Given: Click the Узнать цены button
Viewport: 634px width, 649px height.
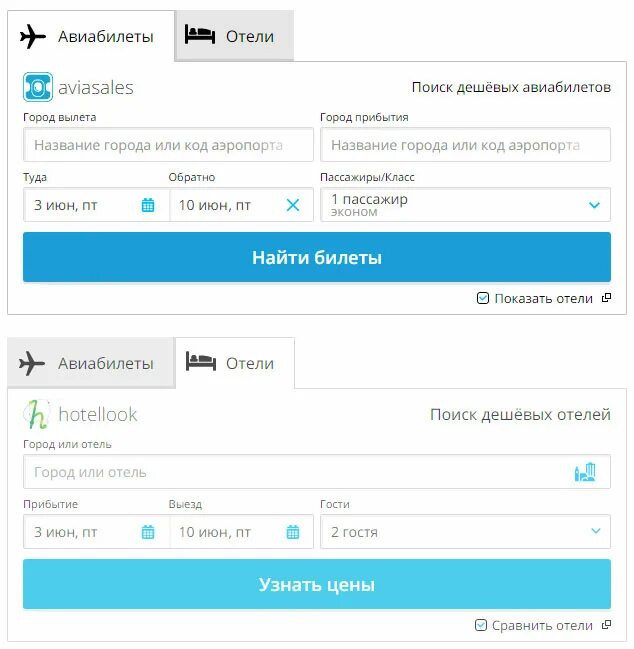Looking at the screenshot, I should 317,584.
